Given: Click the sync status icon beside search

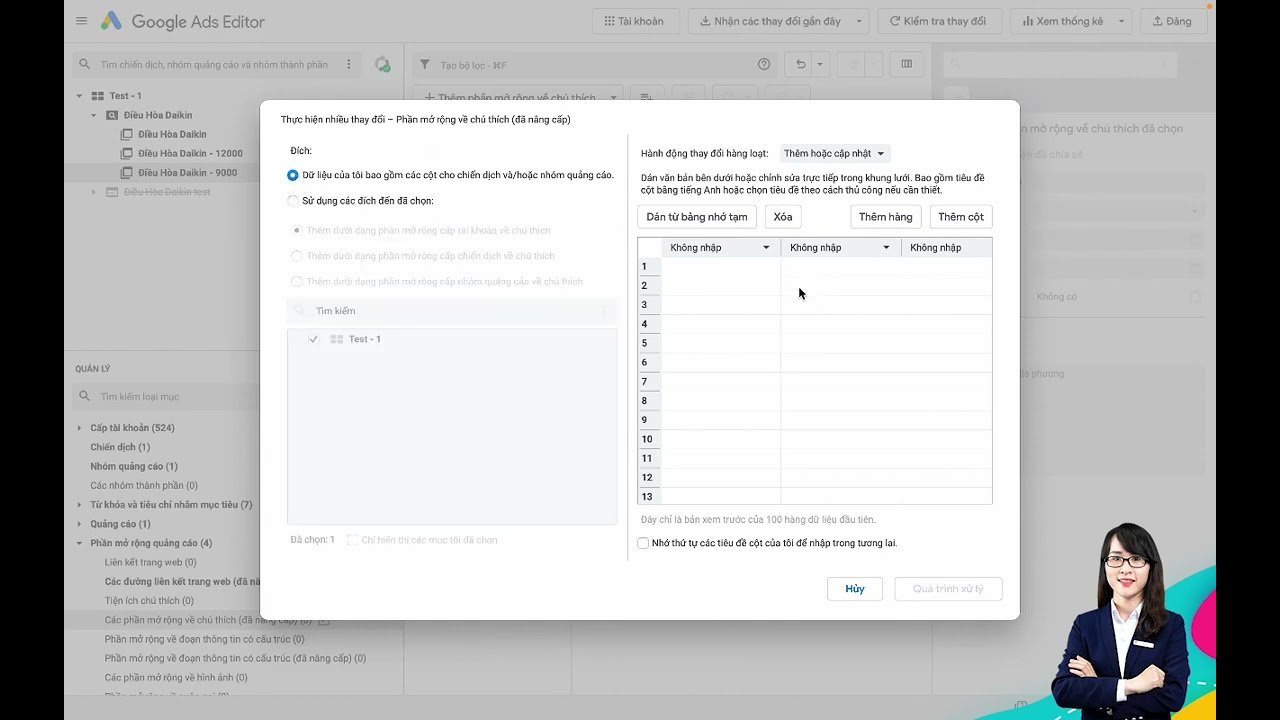Looking at the screenshot, I should 382,64.
